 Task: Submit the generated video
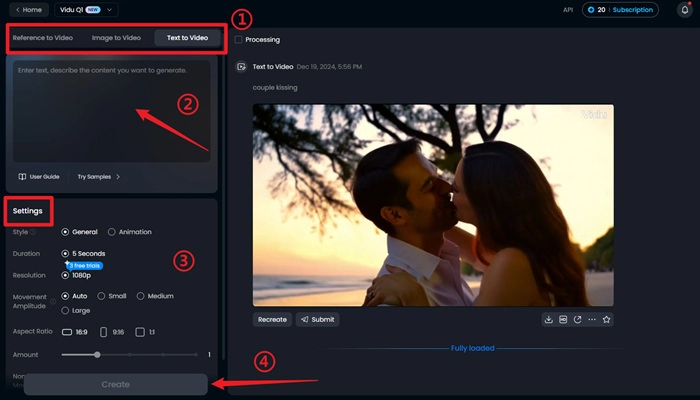pos(318,320)
